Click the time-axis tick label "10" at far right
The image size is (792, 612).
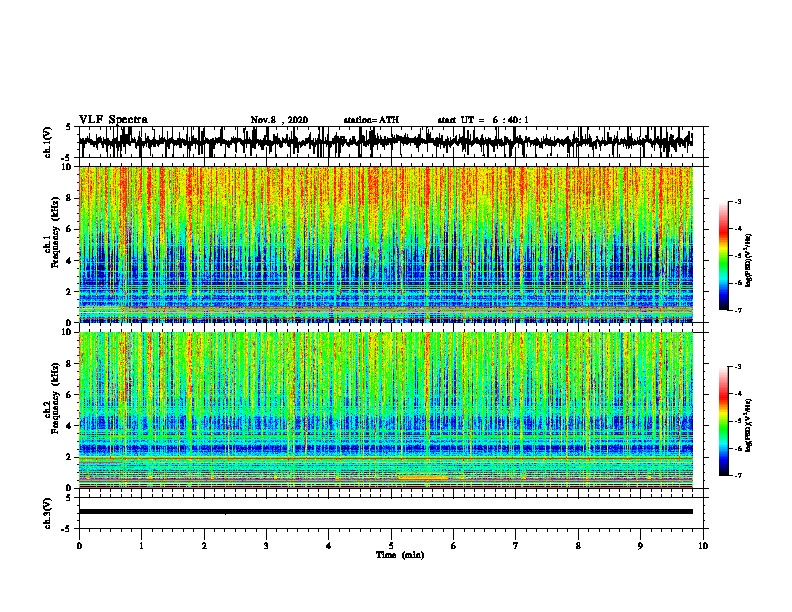pyautogui.click(x=703, y=546)
